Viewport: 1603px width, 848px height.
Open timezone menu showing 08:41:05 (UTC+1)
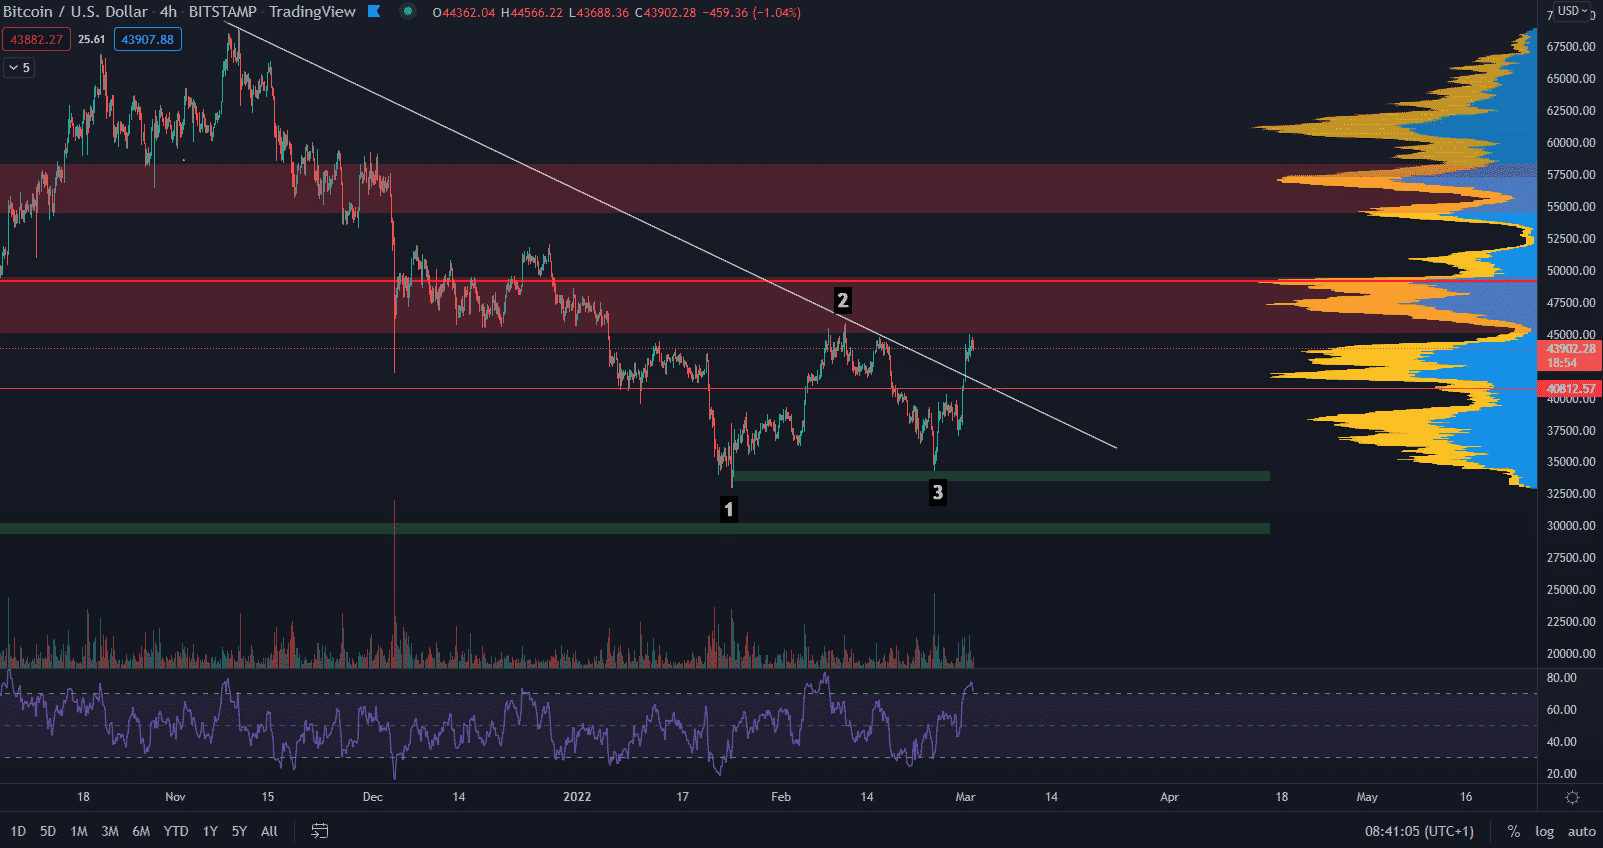[x=1419, y=831]
